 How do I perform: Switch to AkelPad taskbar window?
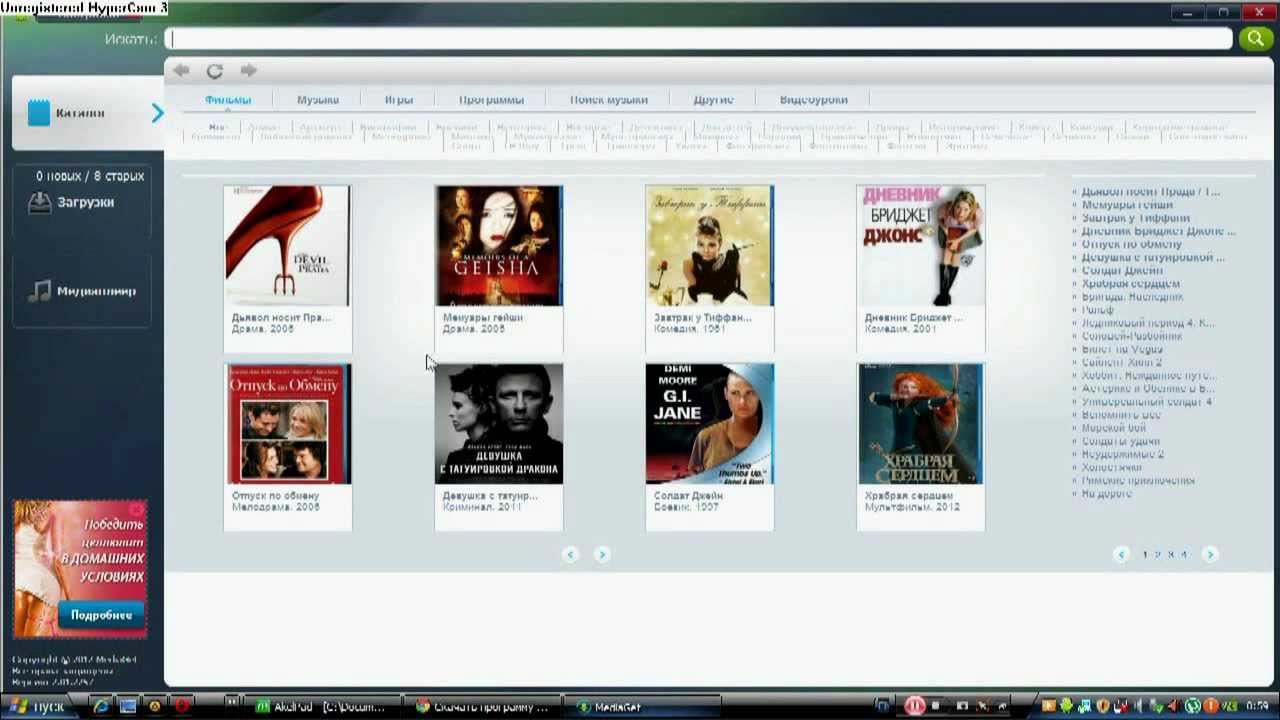click(323, 706)
